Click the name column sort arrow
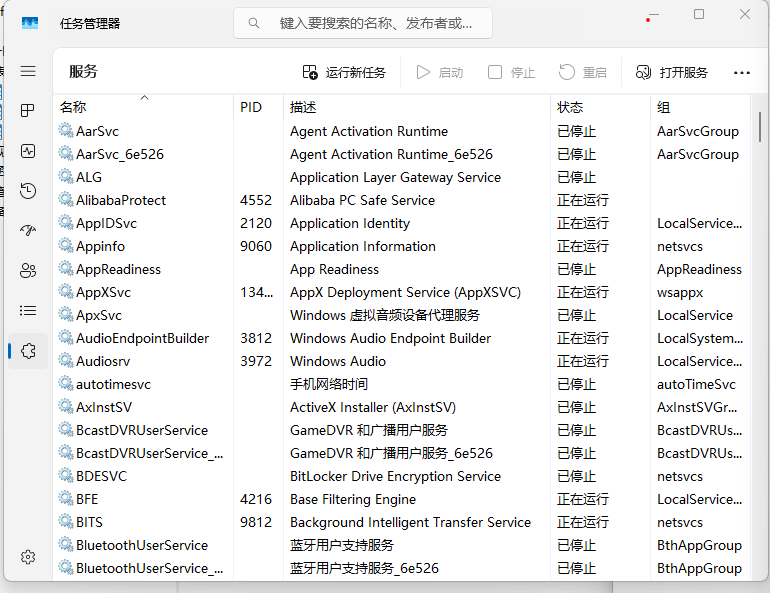 [x=144, y=98]
